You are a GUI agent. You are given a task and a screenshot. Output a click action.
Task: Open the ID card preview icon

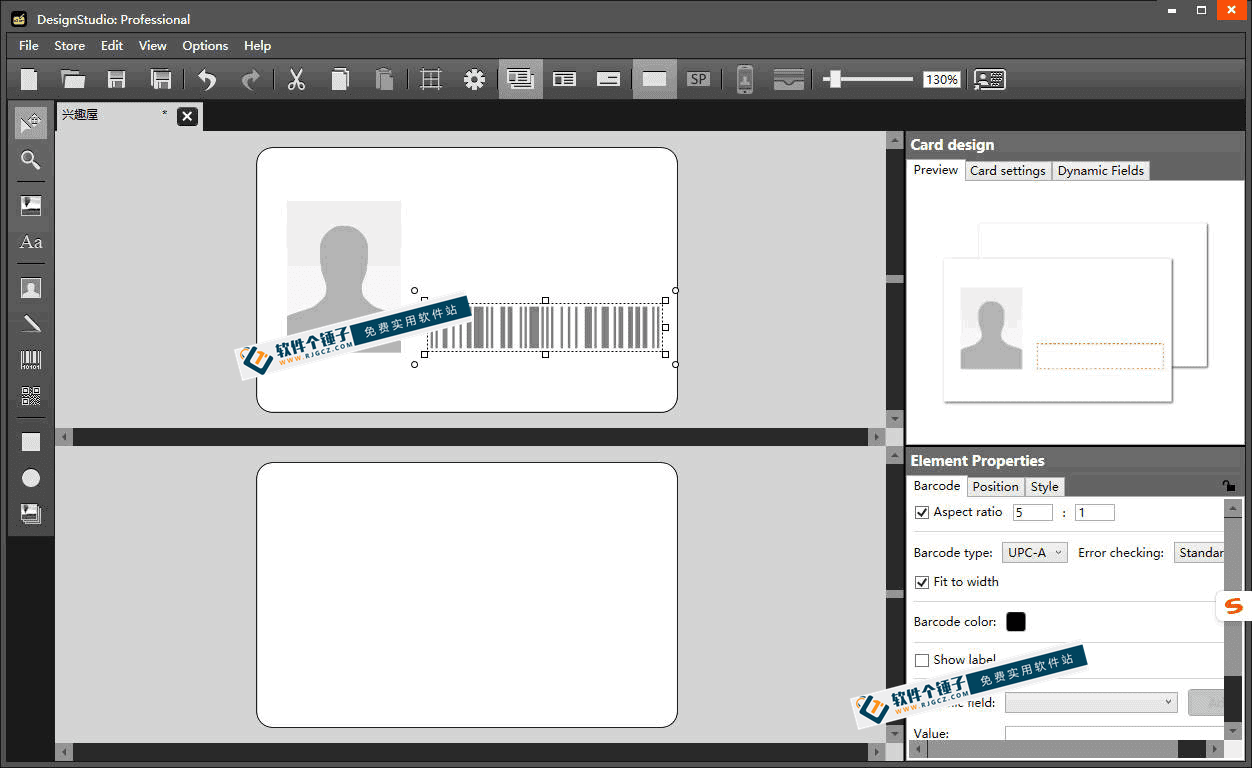(x=990, y=79)
